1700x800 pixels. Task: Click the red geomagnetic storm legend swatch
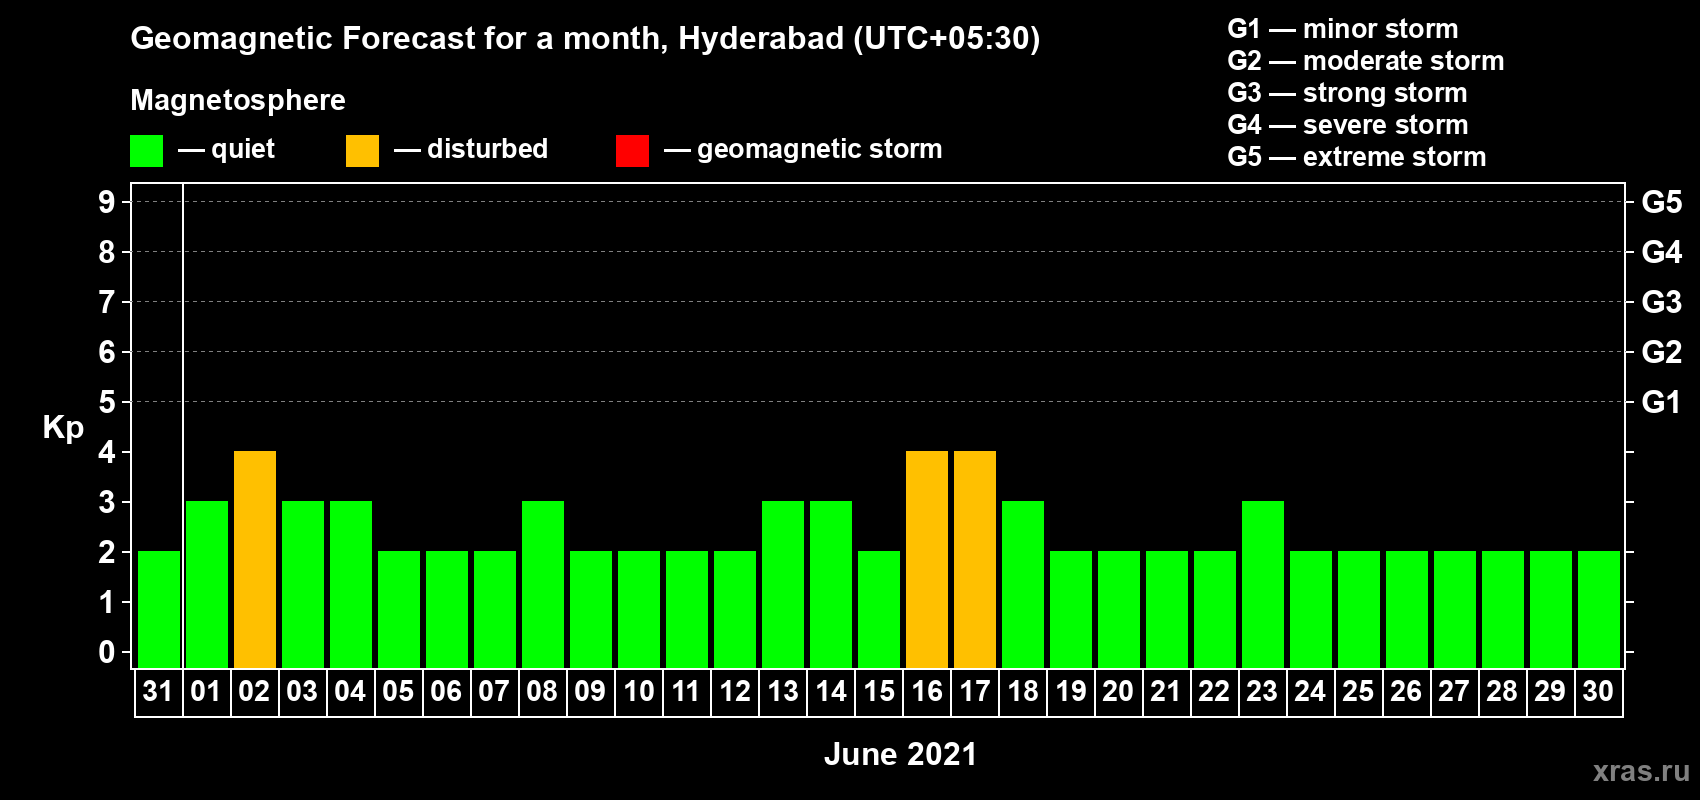click(632, 151)
